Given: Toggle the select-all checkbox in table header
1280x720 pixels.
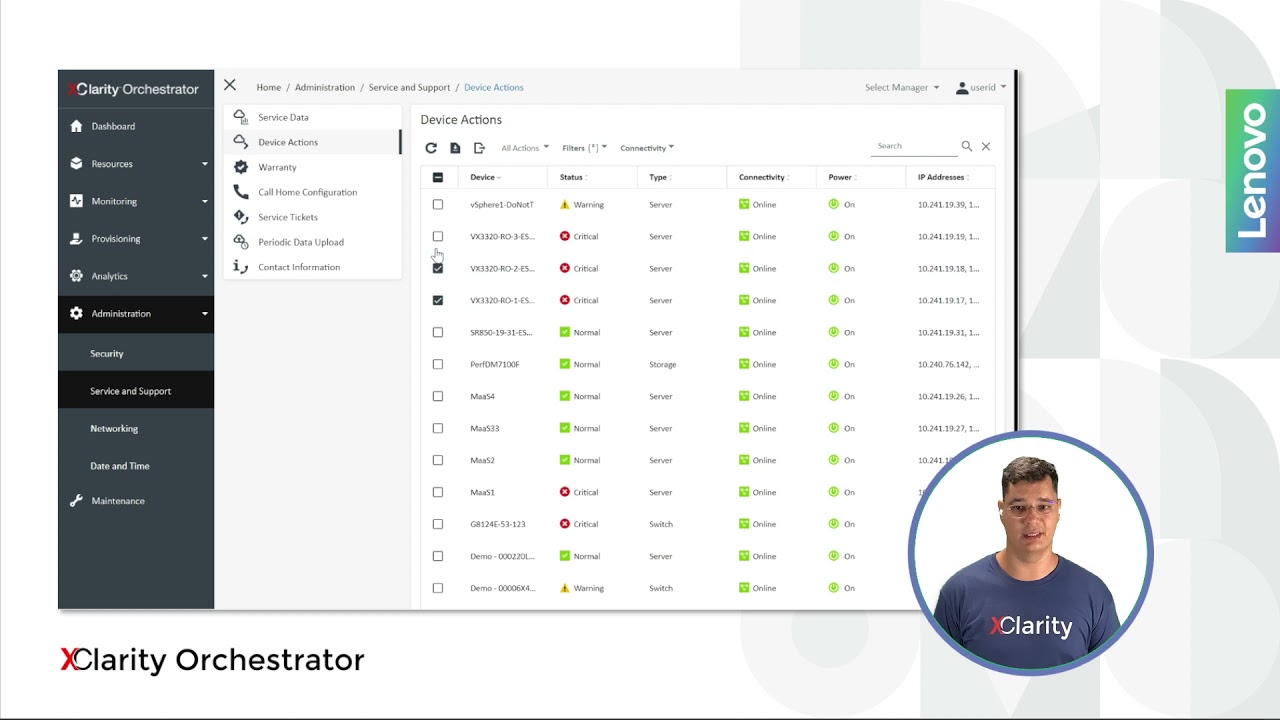Looking at the screenshot, I should pyautogui.click(x=438, y=177).
